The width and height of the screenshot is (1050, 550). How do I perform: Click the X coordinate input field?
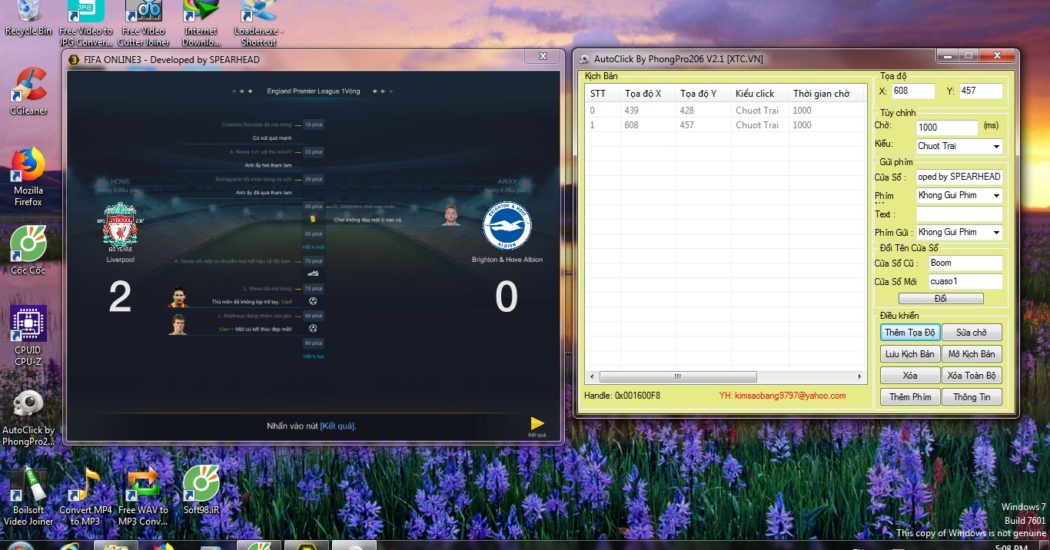coord(913,91)
